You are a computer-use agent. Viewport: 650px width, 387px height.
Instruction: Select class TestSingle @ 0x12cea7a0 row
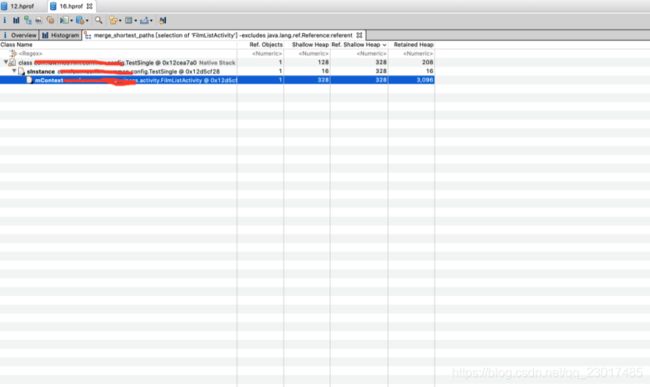[217, 62]
